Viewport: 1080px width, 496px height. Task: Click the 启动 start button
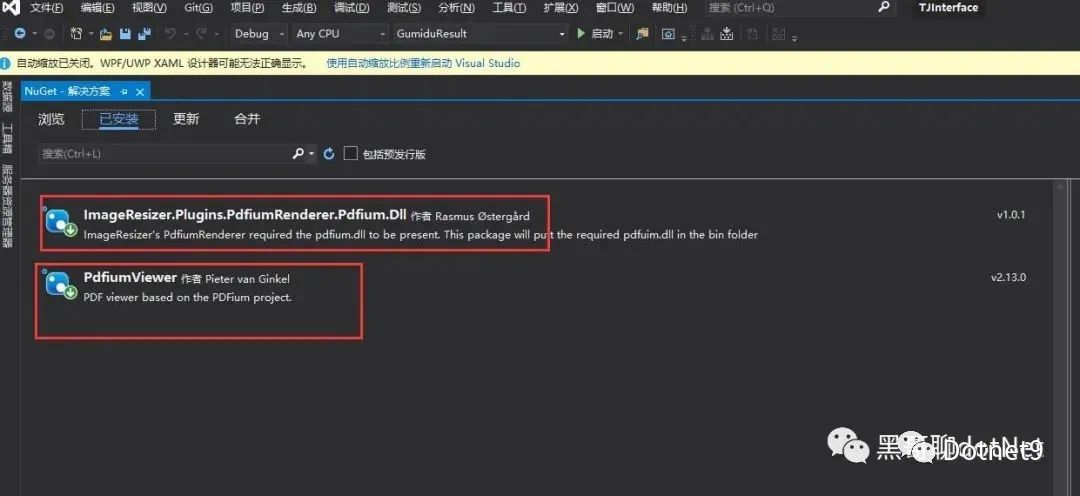pyautogui.click(x=602, y=33)
